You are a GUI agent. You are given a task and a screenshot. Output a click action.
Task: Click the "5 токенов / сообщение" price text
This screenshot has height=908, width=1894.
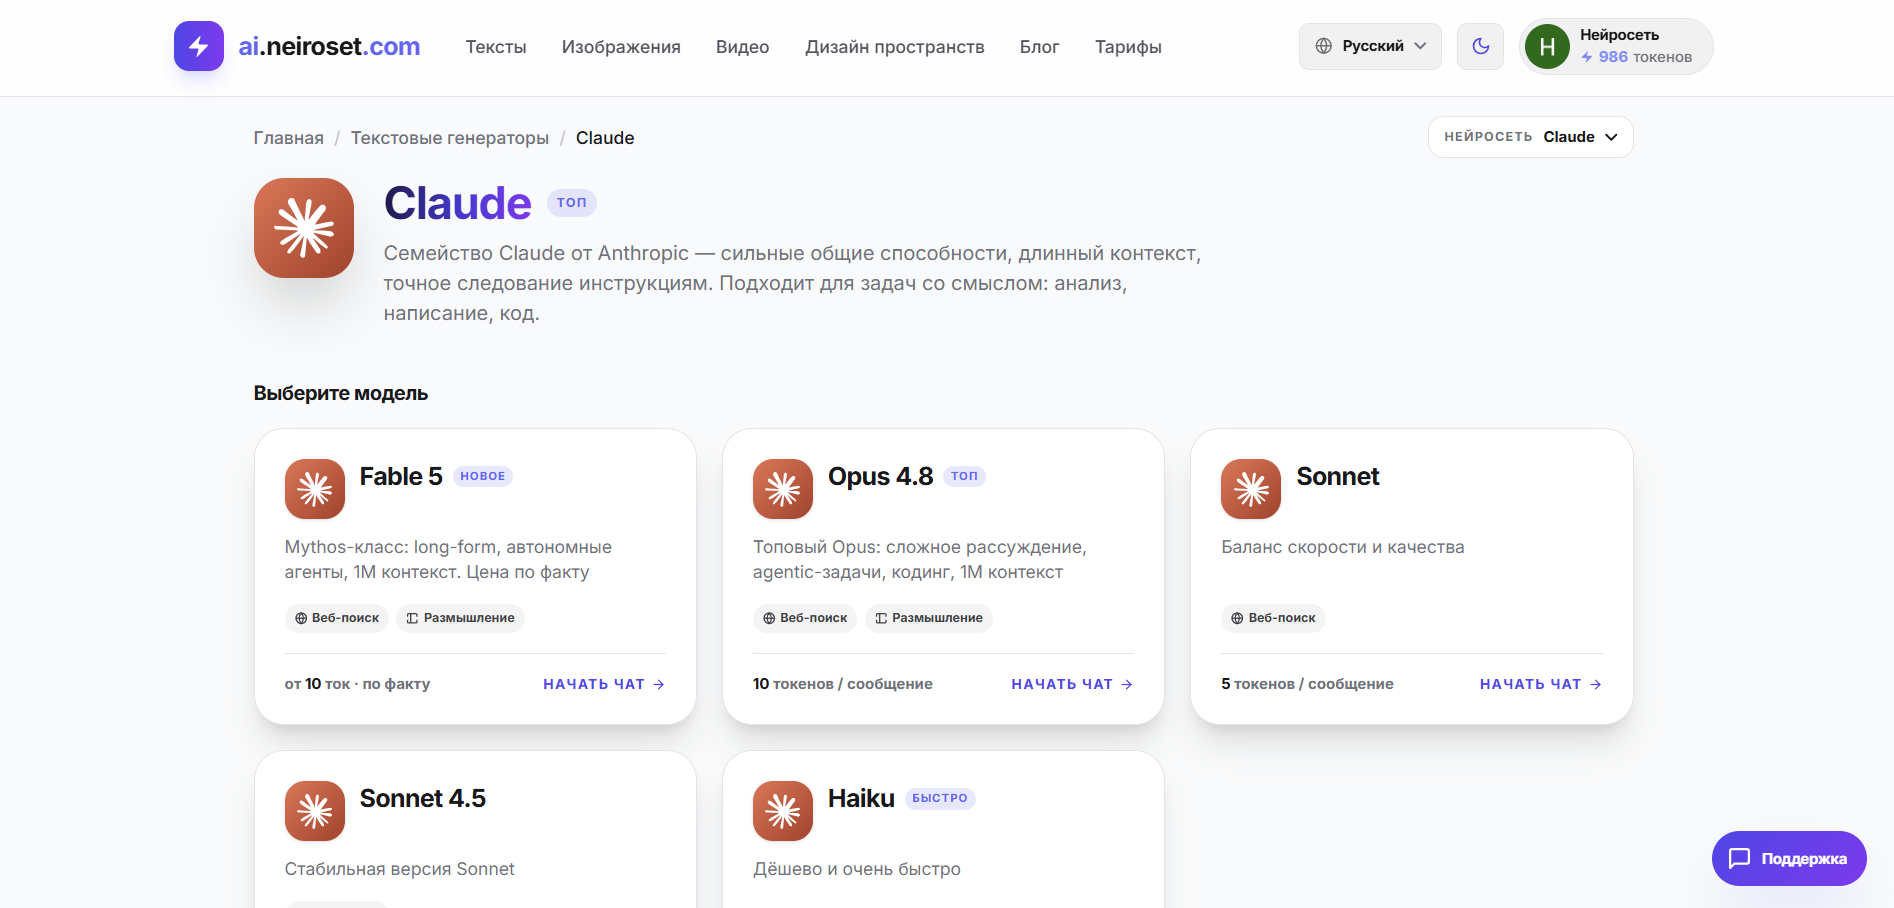point(1307,684)
